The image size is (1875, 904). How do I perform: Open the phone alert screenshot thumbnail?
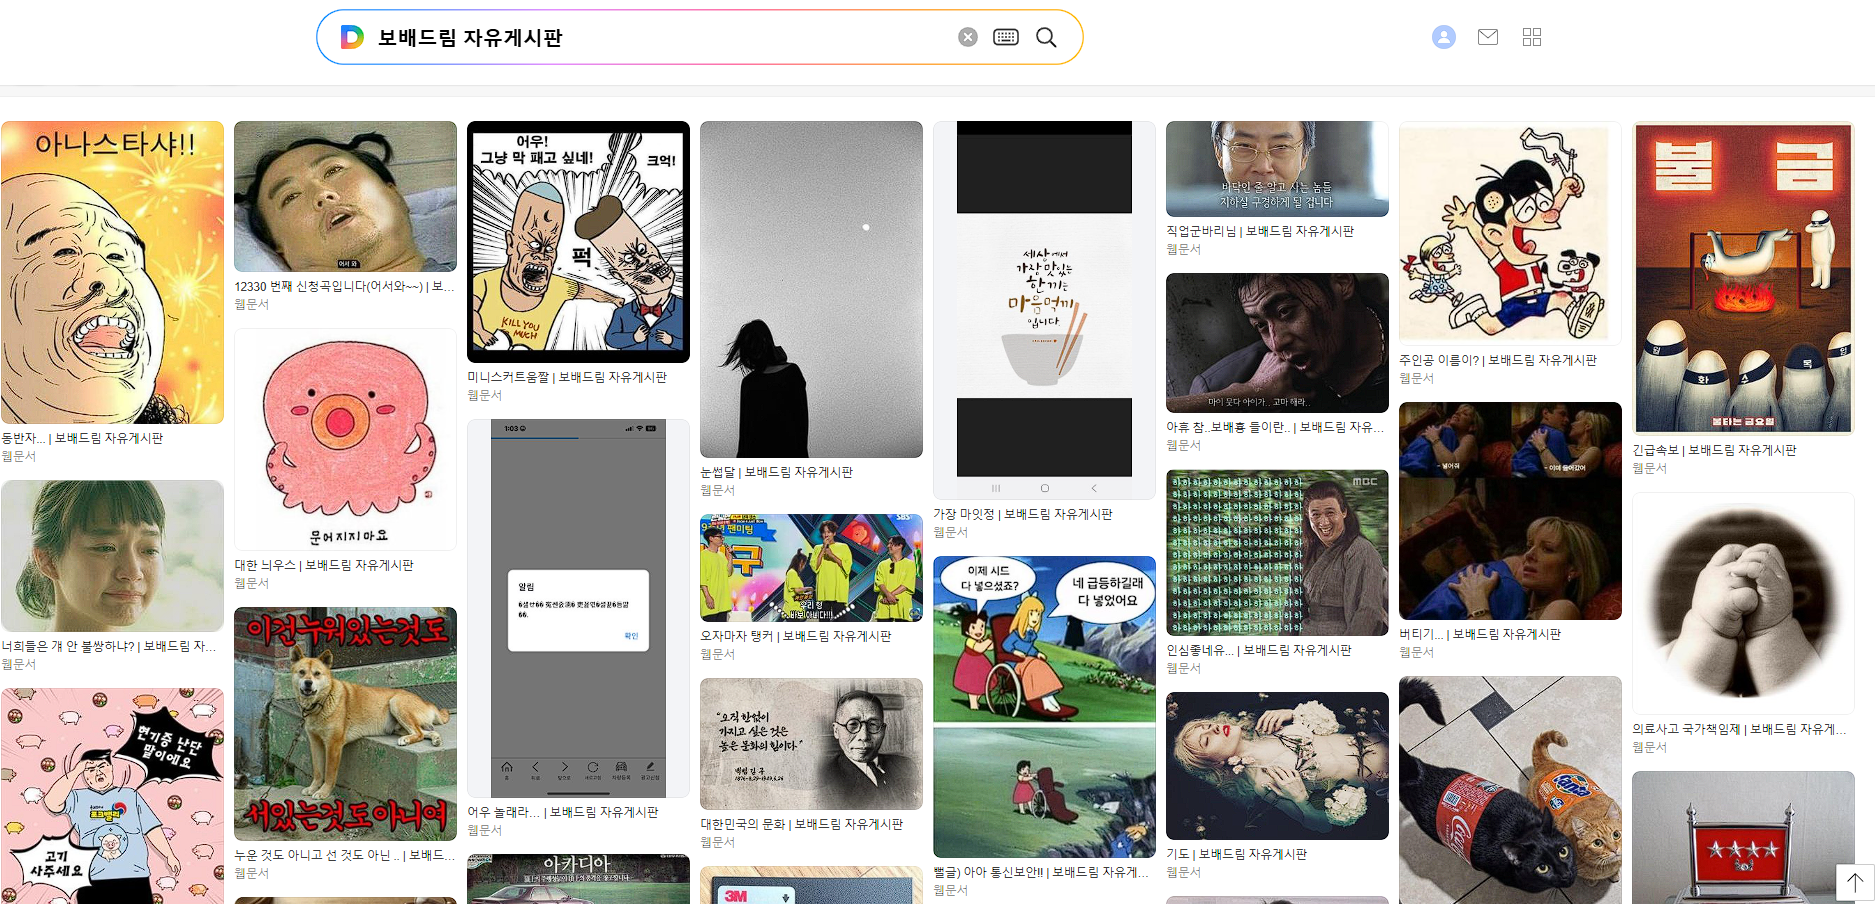(578, 608)
